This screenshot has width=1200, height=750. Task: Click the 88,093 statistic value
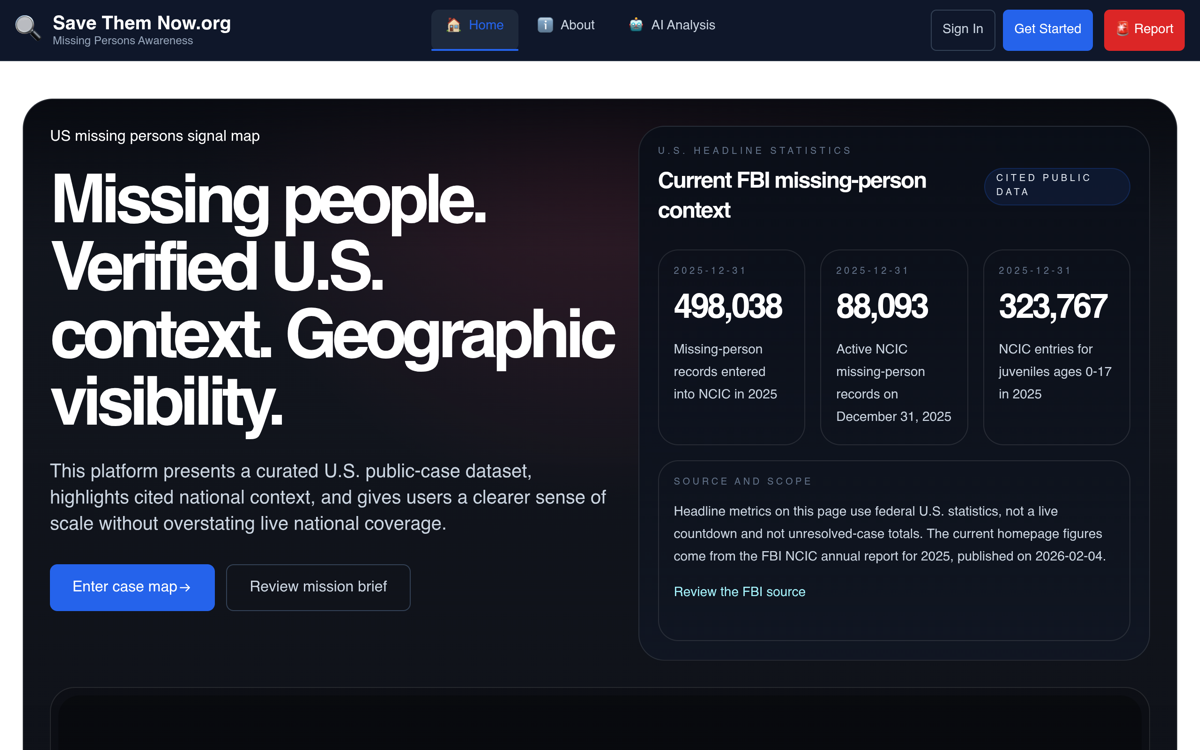pyautogui.click(x=882, y=306)
